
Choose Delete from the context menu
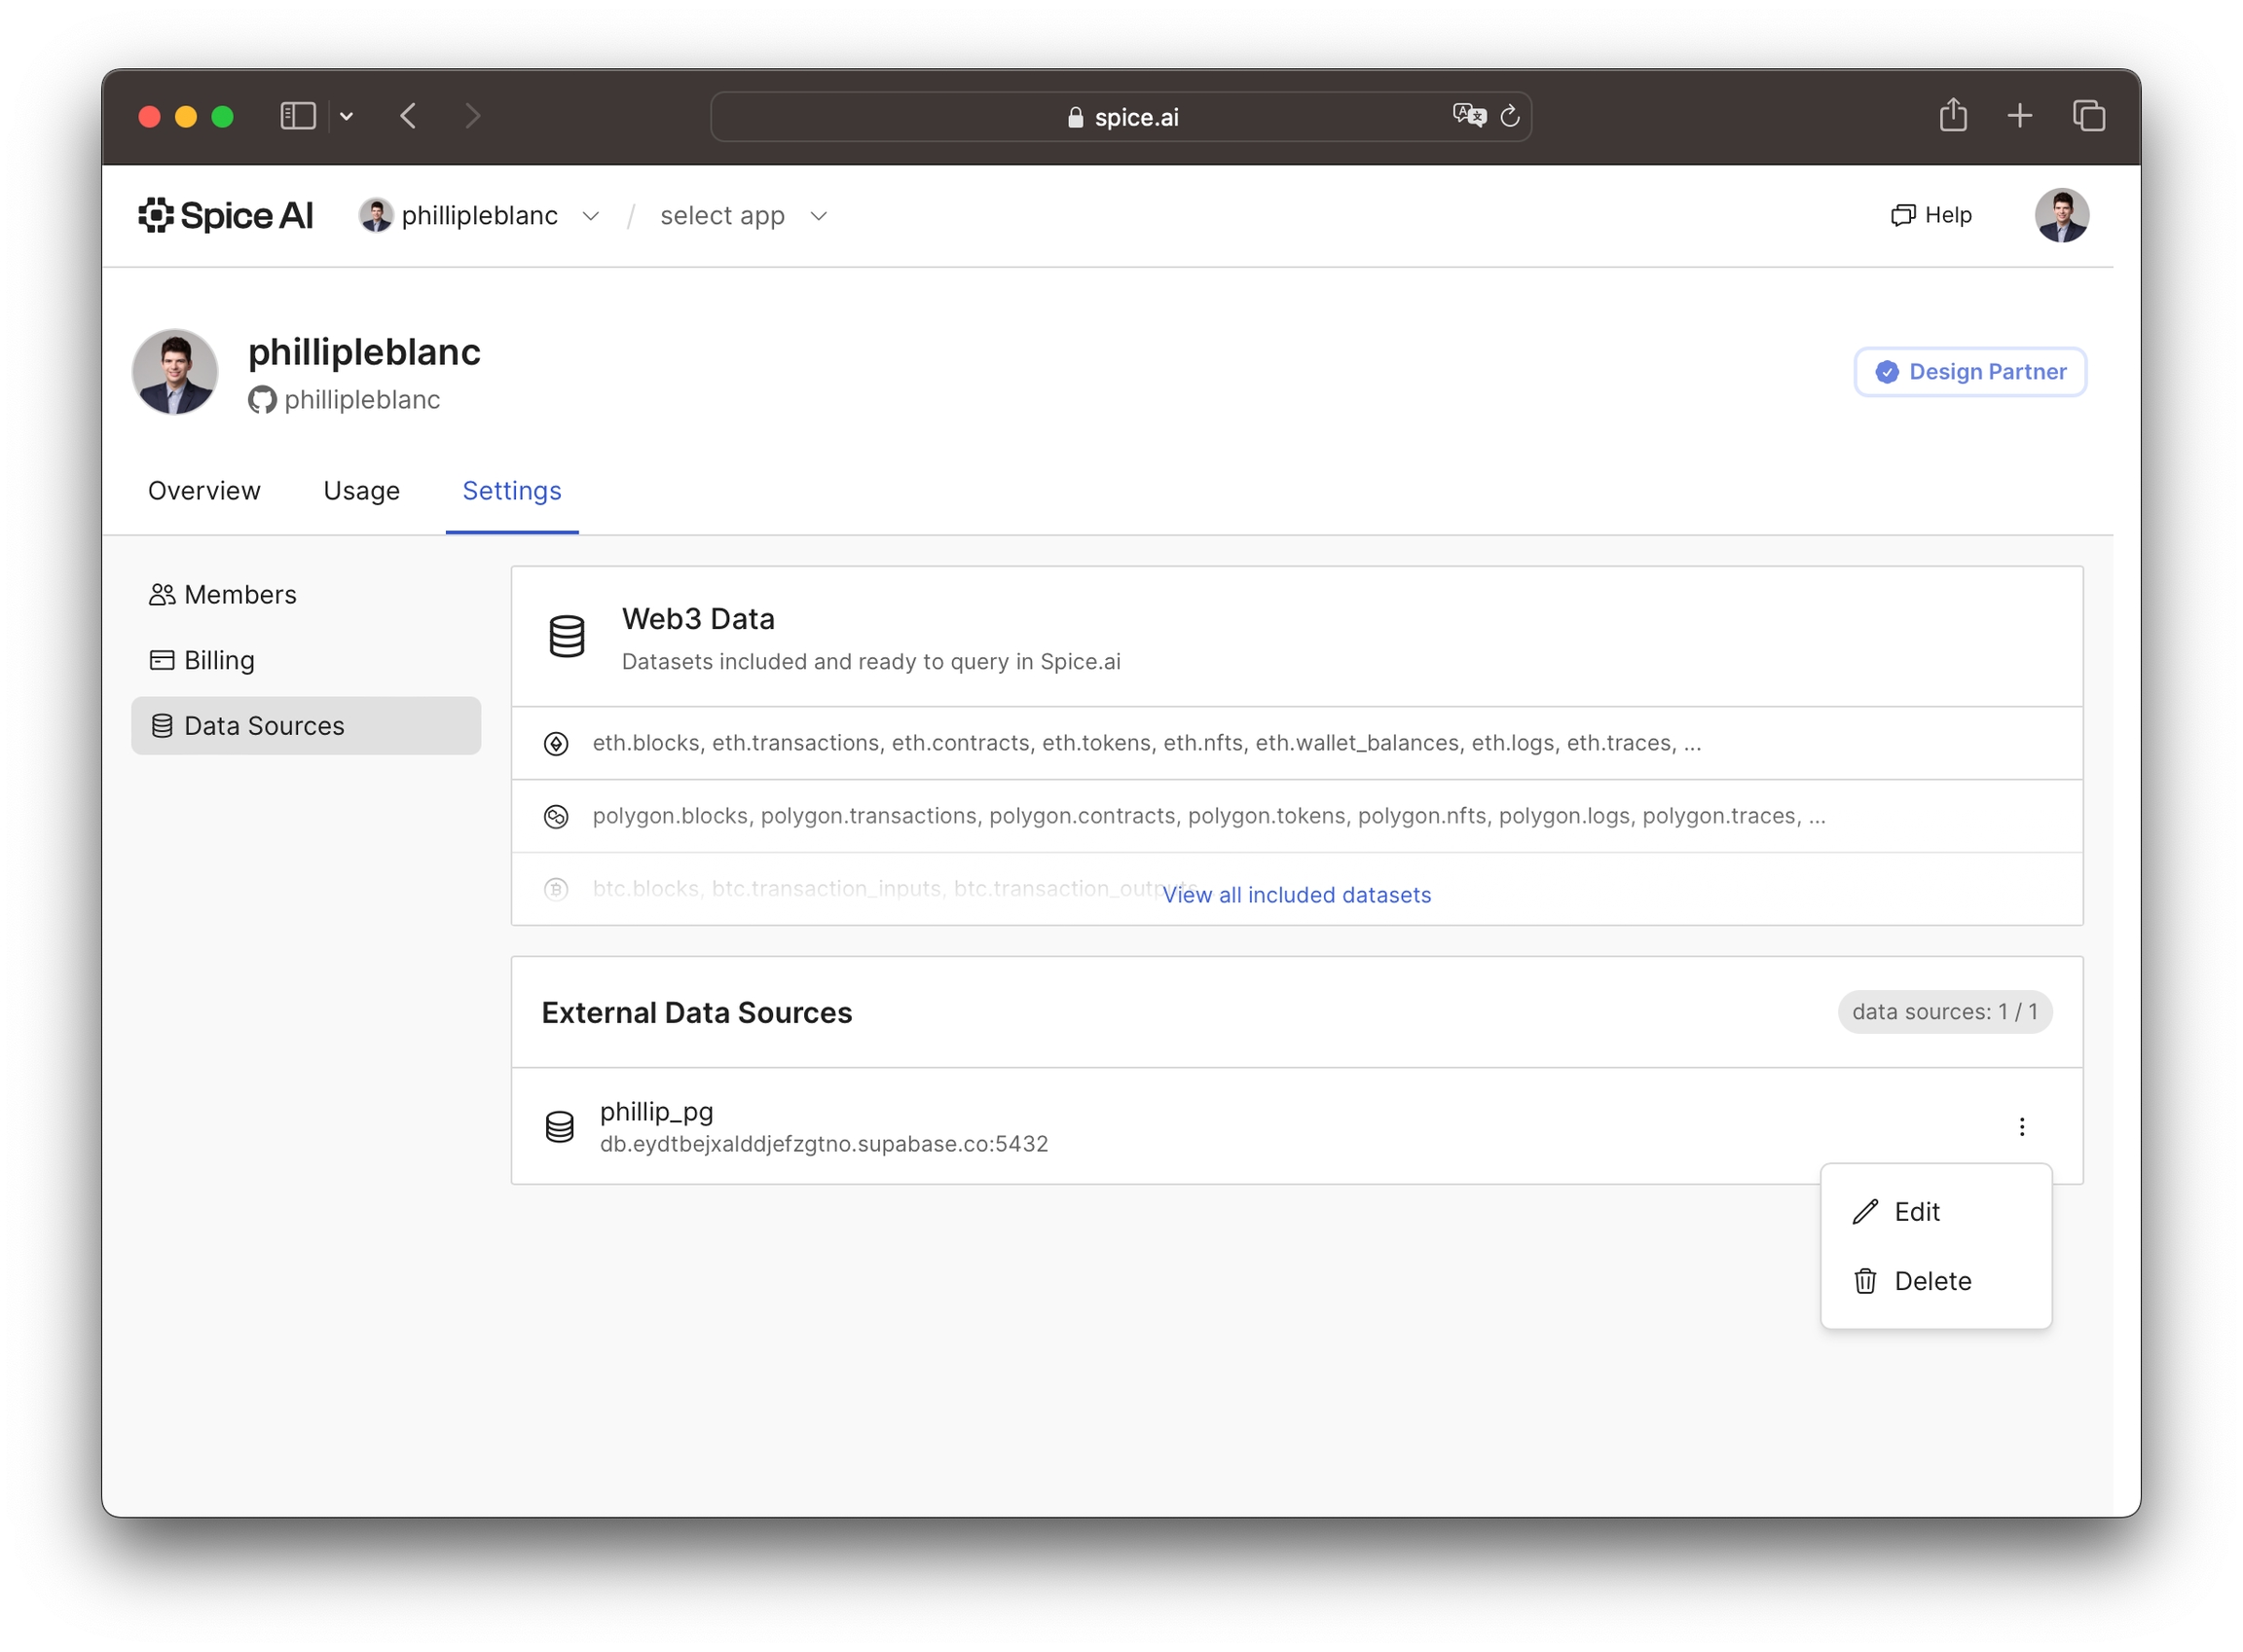(1931, 1281)
